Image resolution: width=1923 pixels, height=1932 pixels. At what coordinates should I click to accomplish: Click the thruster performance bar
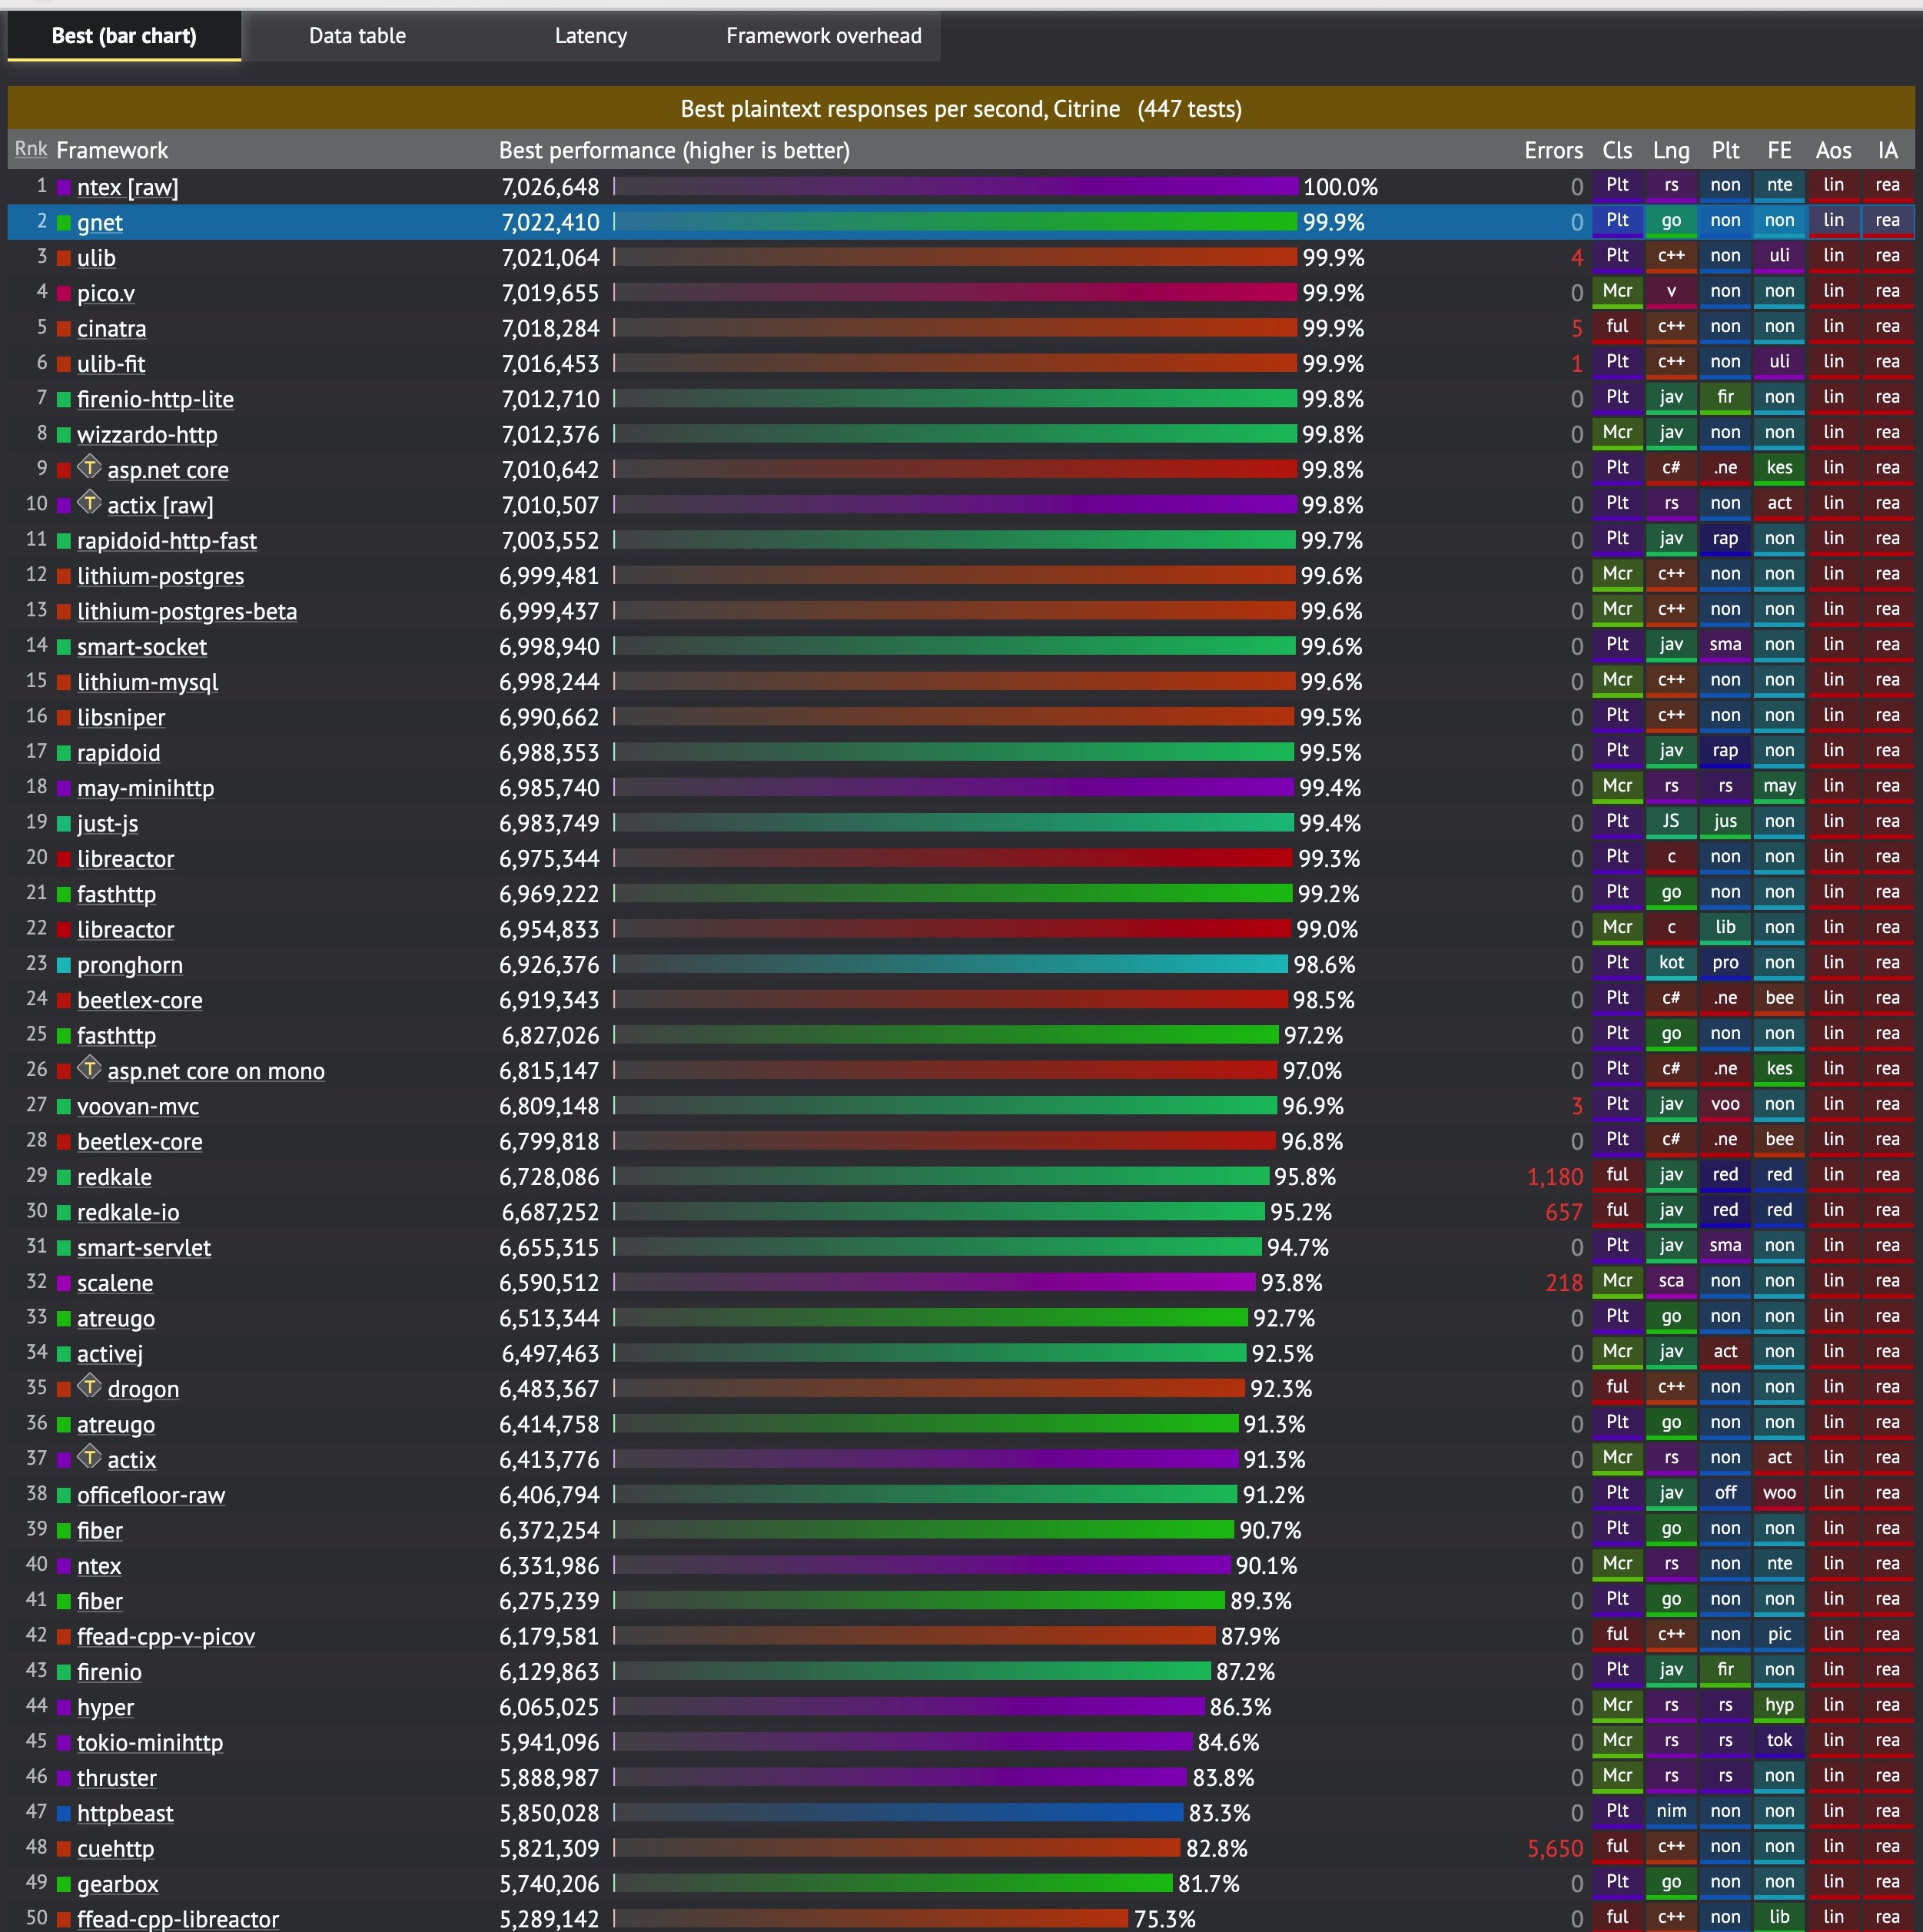[x=900, y=1778]
